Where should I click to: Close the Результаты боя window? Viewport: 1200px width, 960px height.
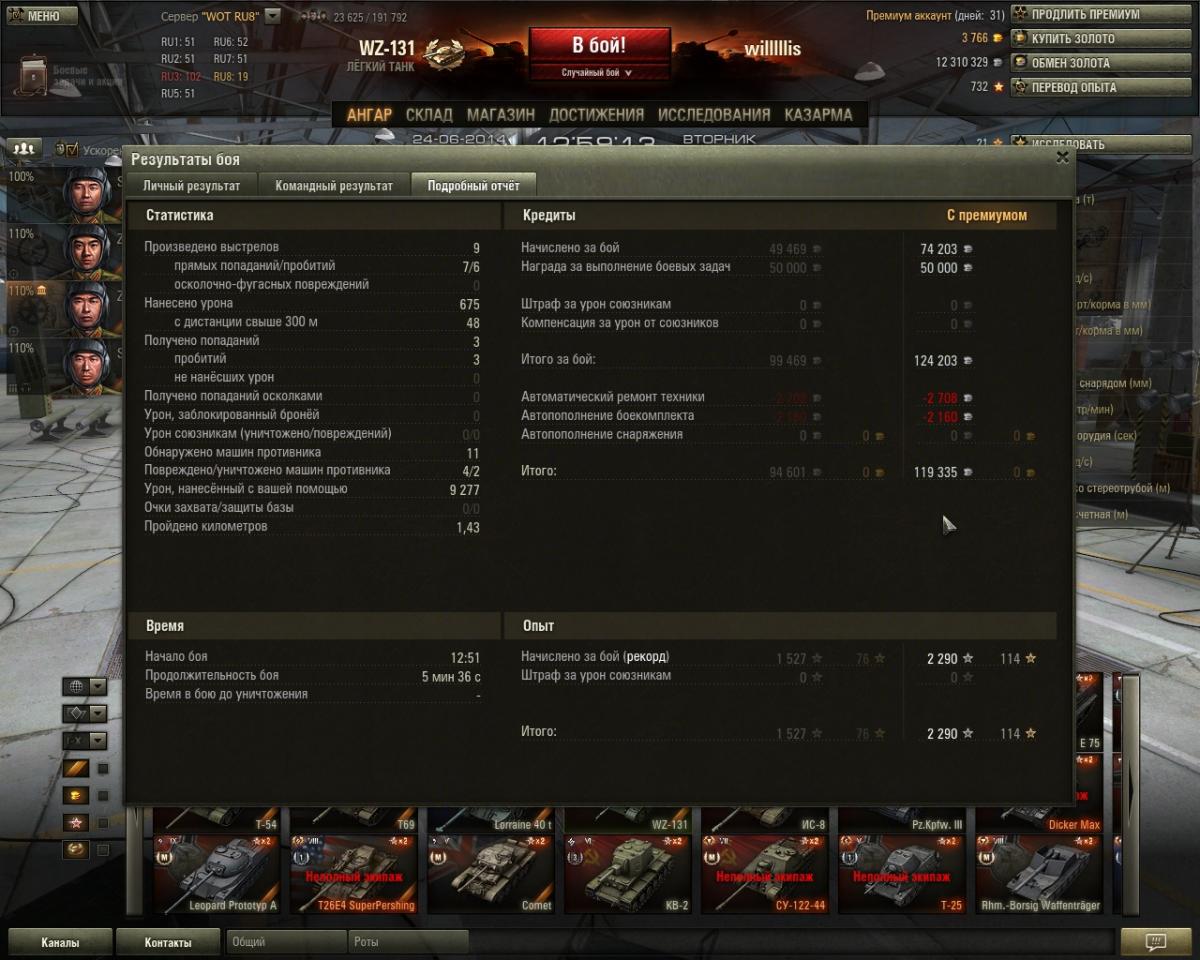1062,157
